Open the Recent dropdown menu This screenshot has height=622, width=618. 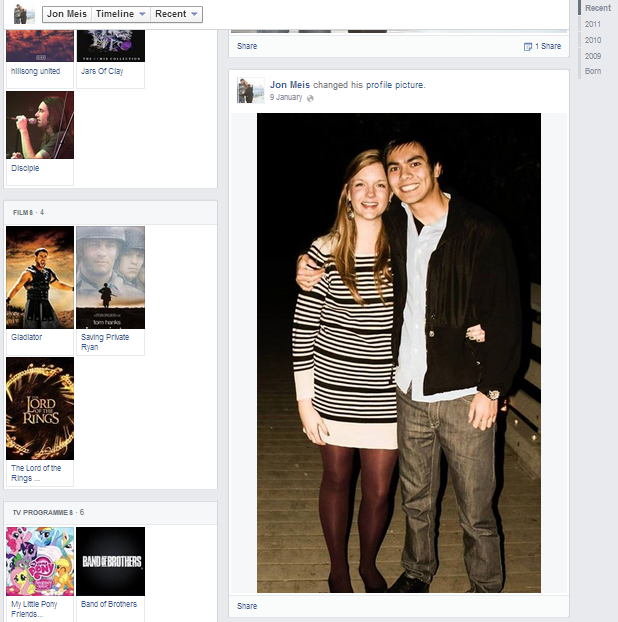[x=177, y=14]
